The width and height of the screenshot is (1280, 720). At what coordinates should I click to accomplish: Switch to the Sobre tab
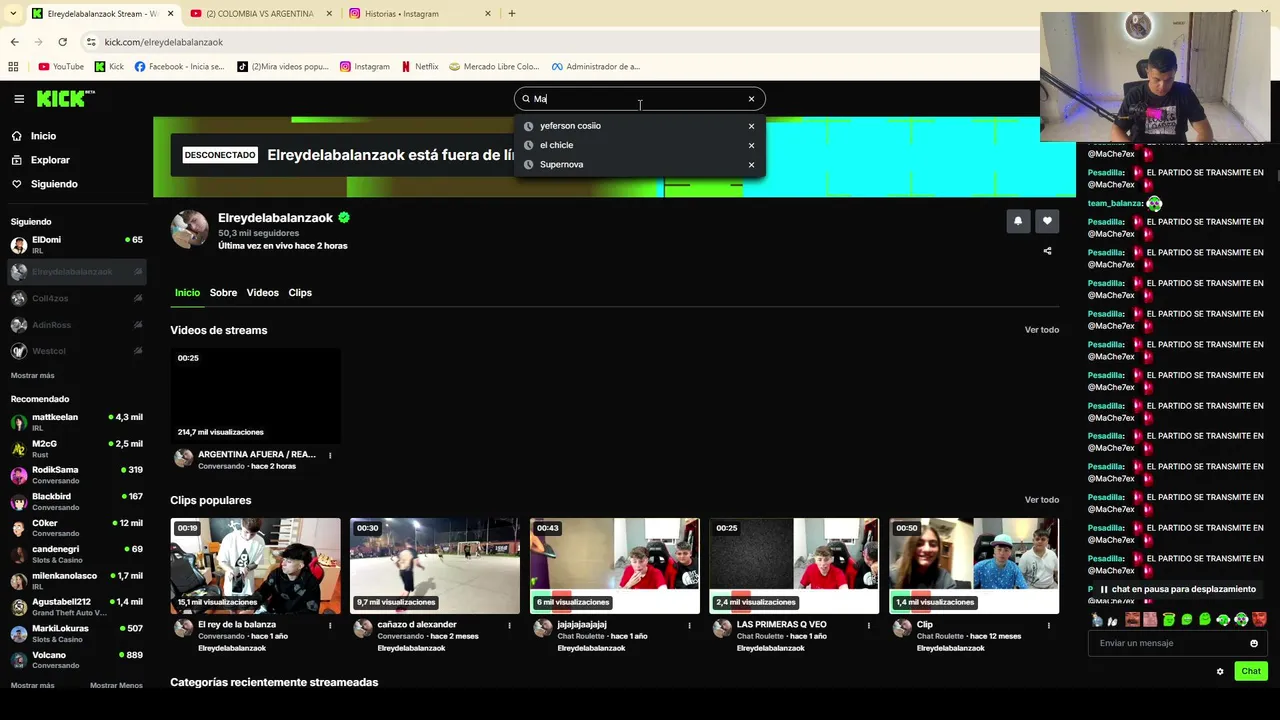pyautogui.click(x=223, y=293)
